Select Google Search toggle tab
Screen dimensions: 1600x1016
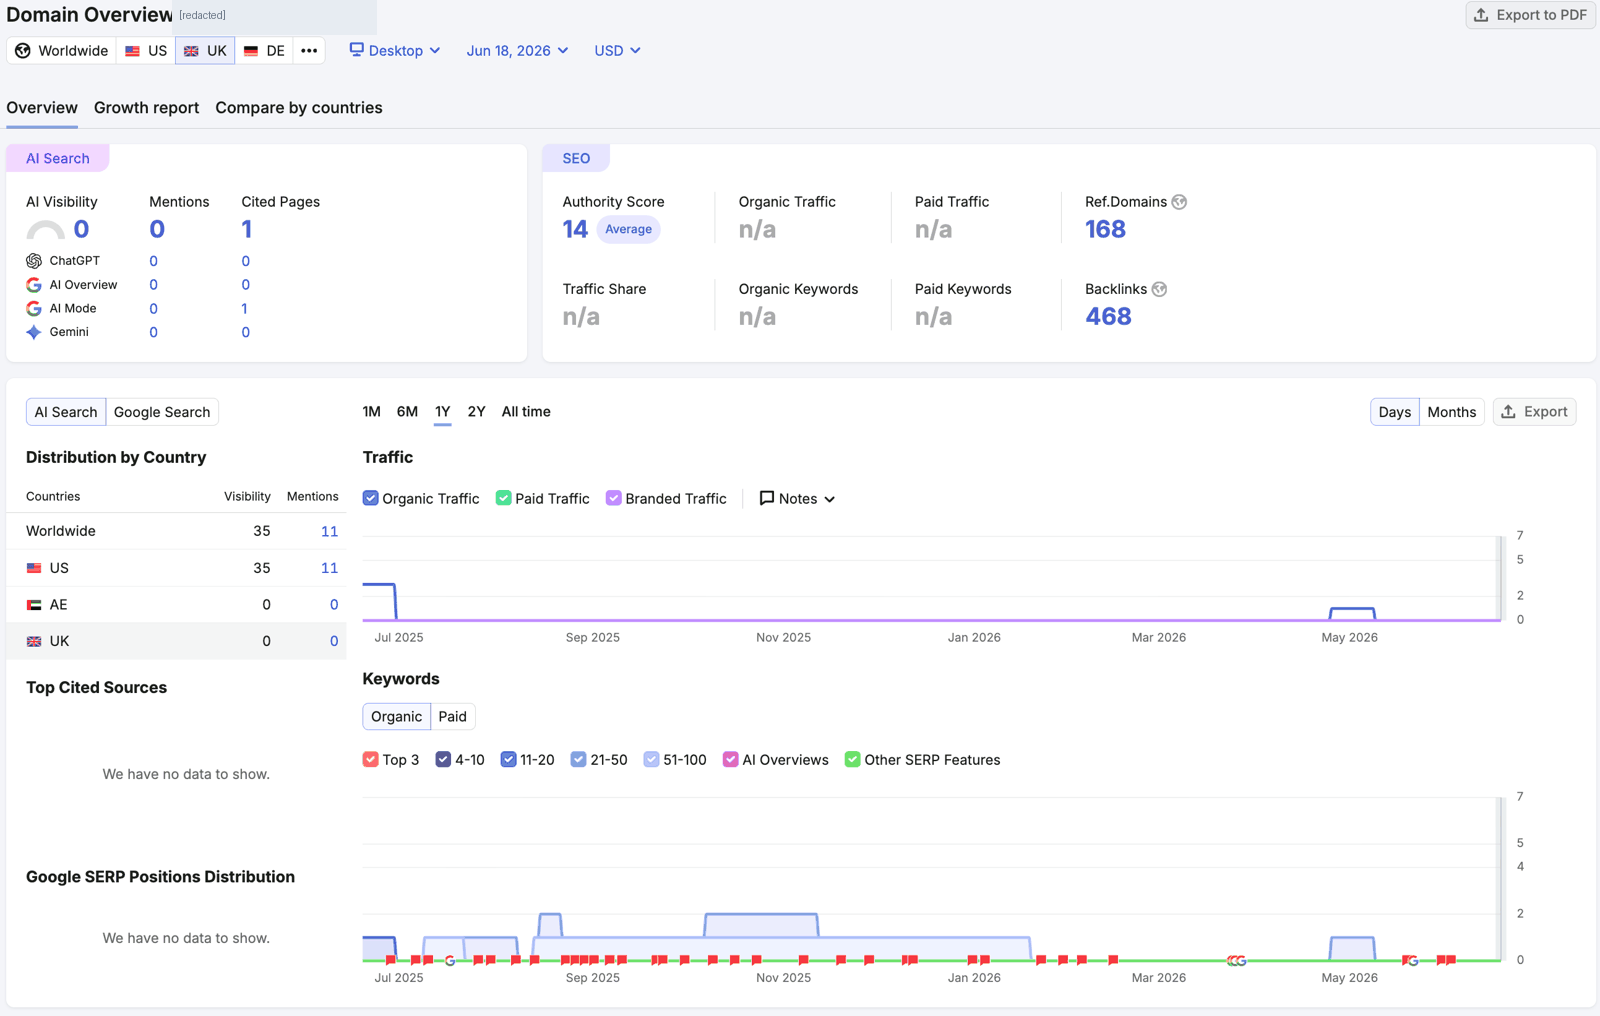[x=162, y=412]
